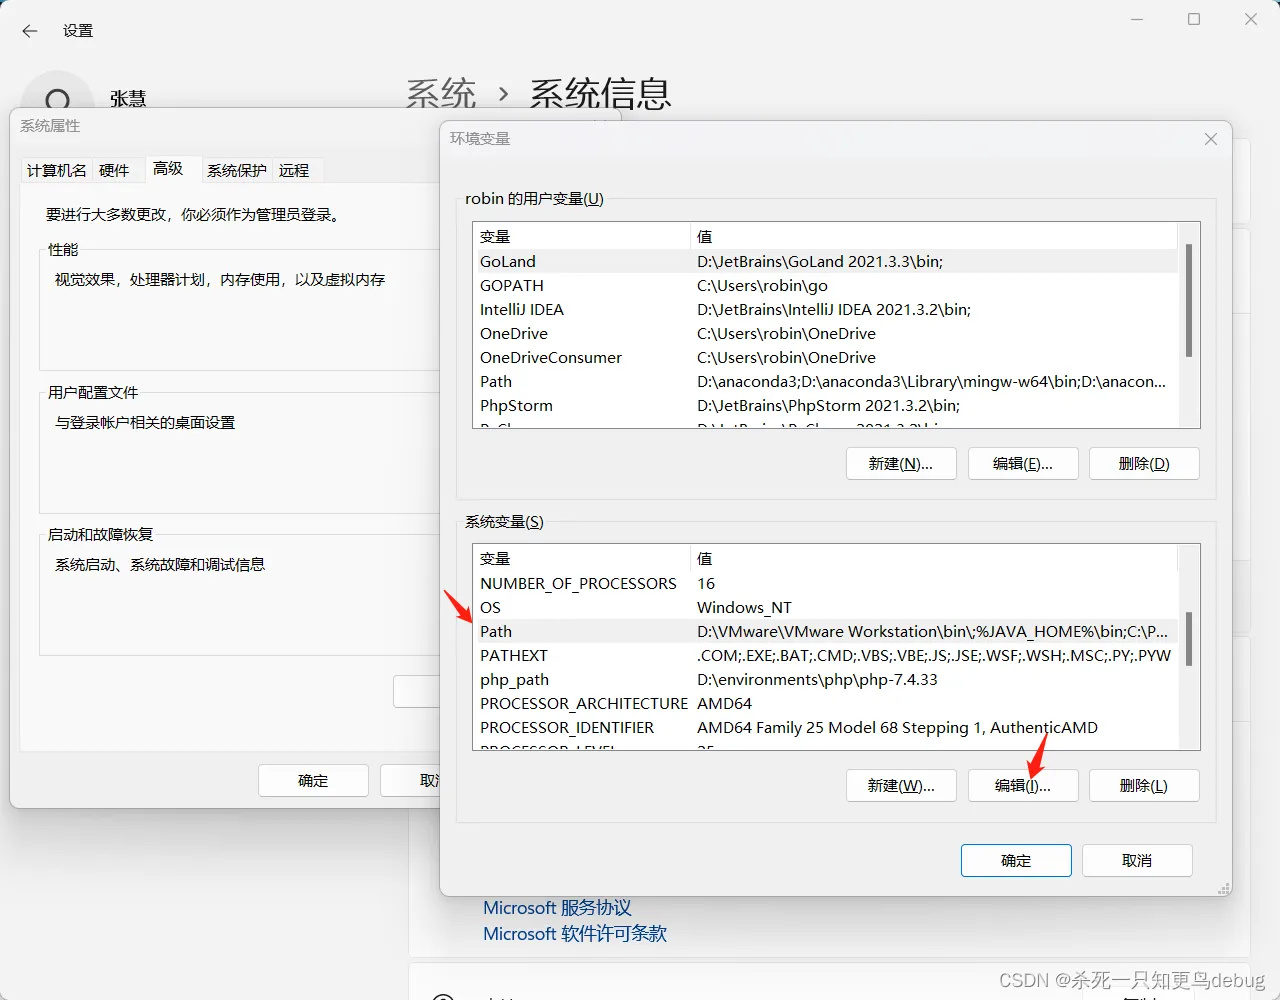The image size is (1280, 1000).
Task: Click 编辑(E)... for user variables
Action: [1023, 464]
